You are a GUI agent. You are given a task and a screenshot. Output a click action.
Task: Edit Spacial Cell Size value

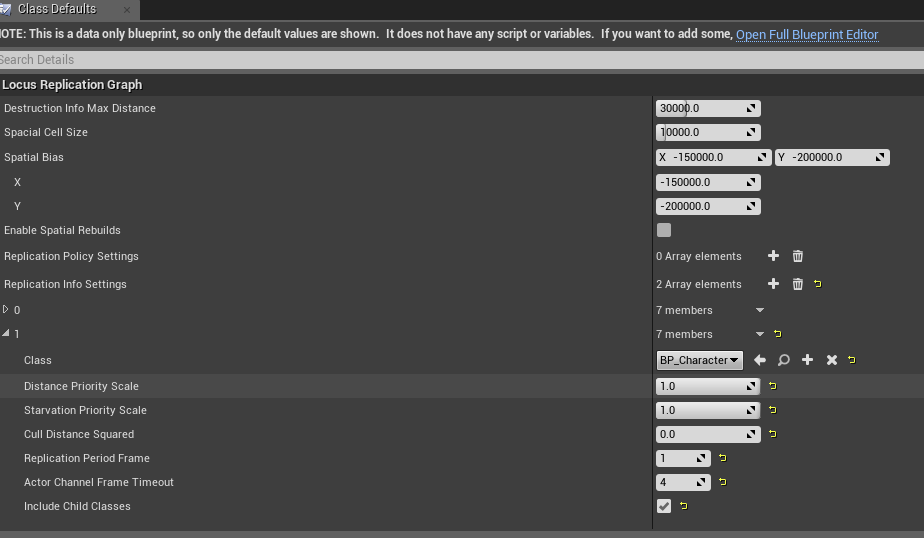click(708, 133)
